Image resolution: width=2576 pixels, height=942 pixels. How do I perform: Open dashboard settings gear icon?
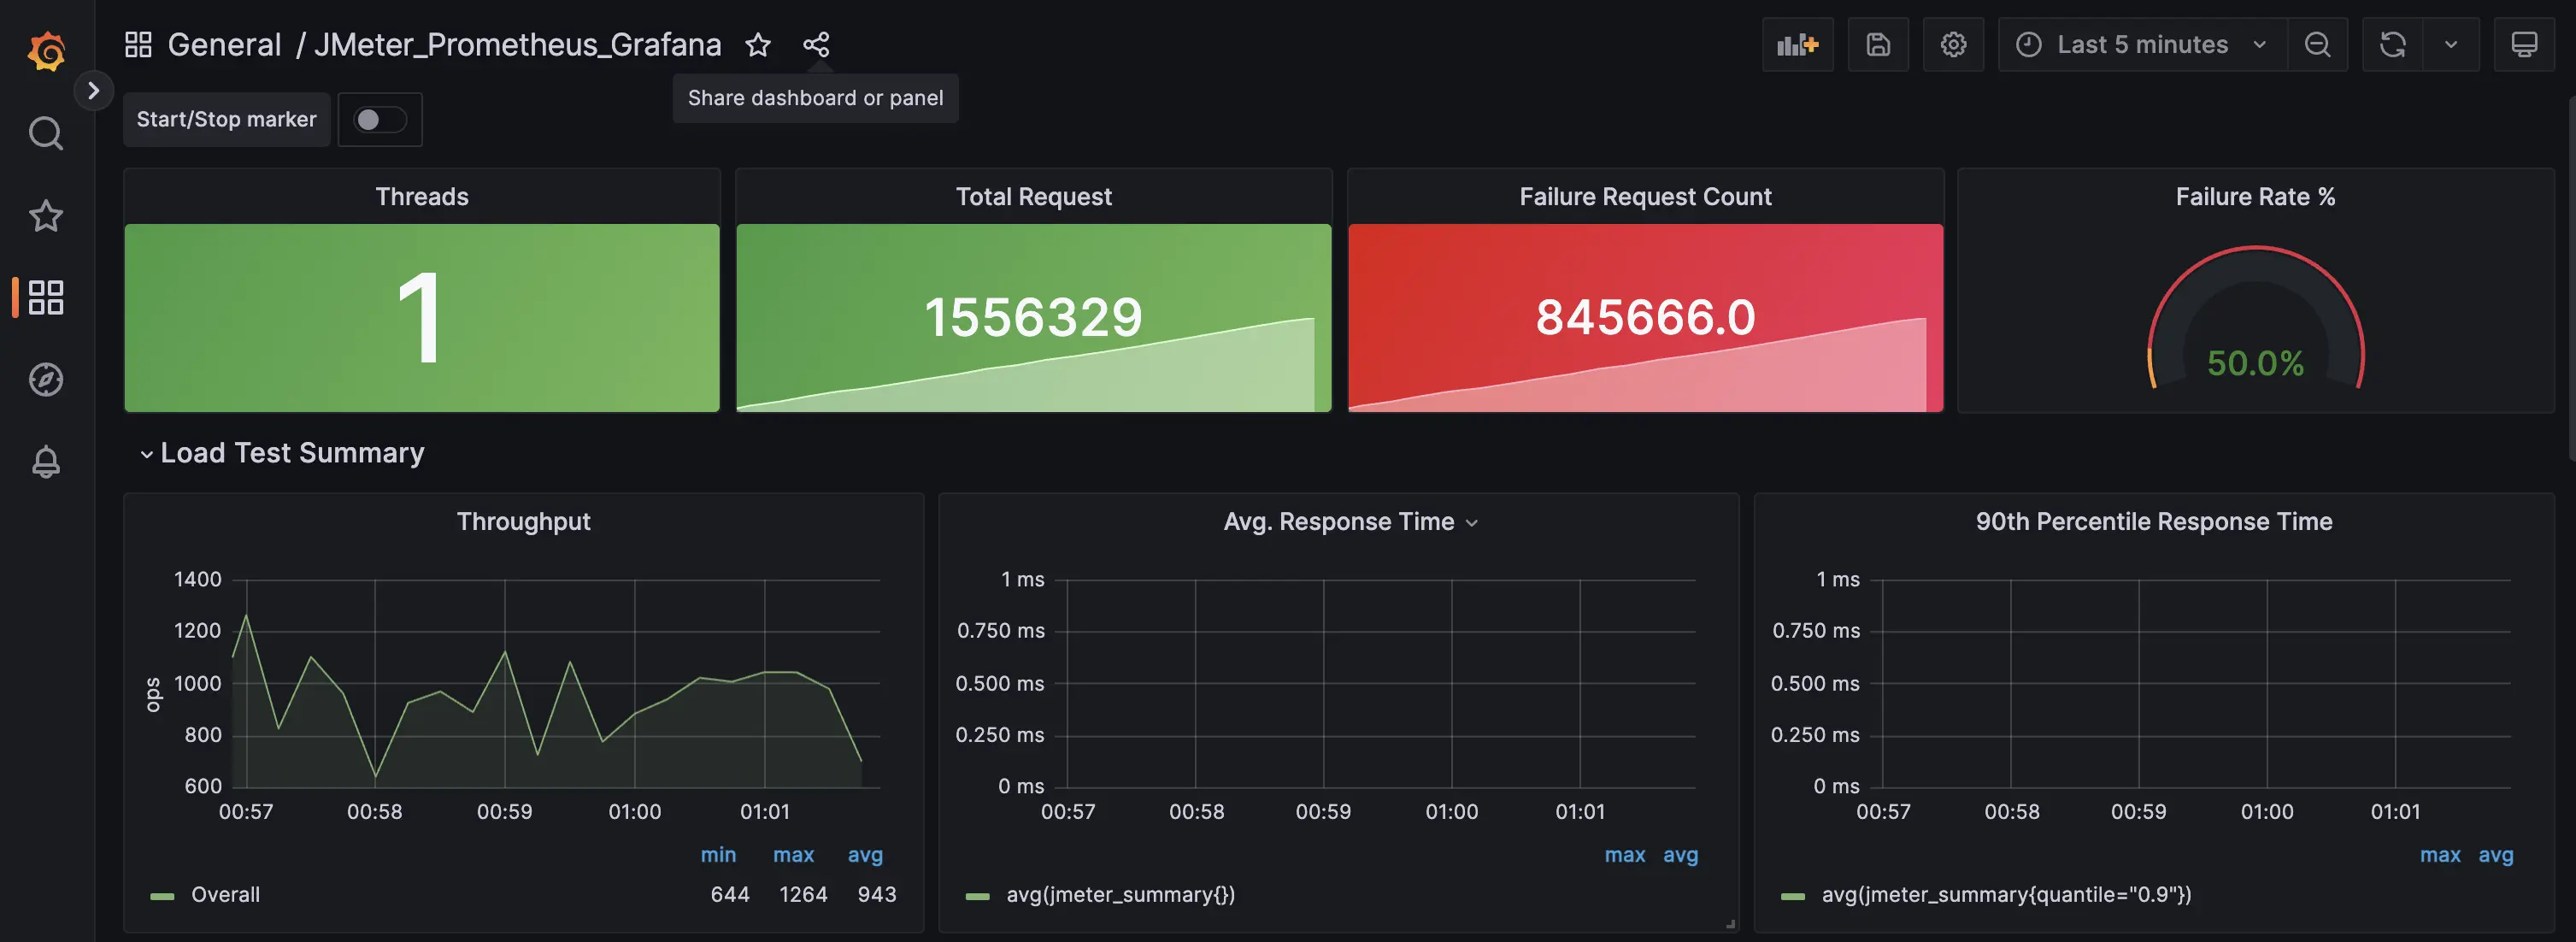(1952, 45)
